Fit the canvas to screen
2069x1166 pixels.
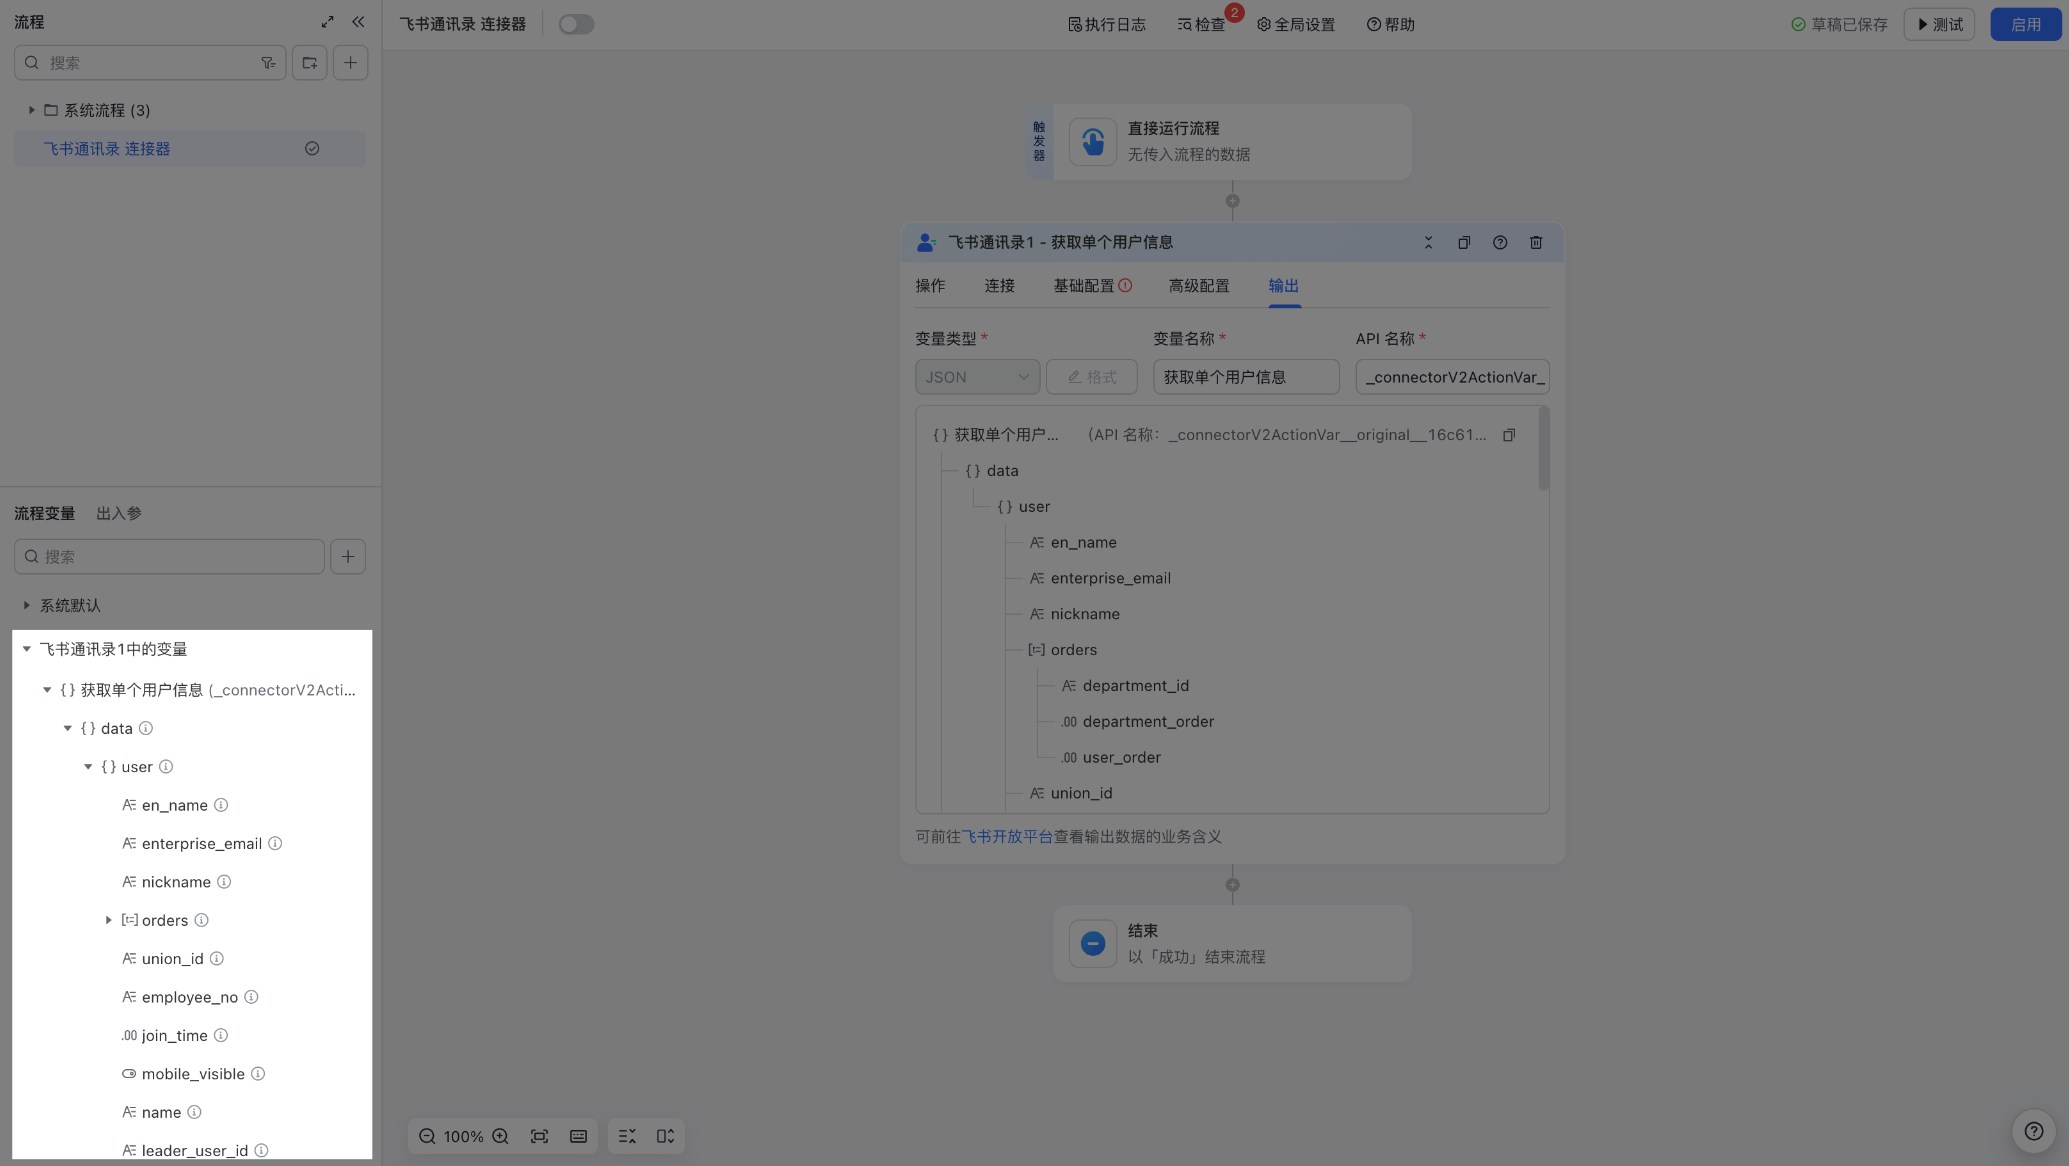pyautogui.click(x=539, y=1136)
